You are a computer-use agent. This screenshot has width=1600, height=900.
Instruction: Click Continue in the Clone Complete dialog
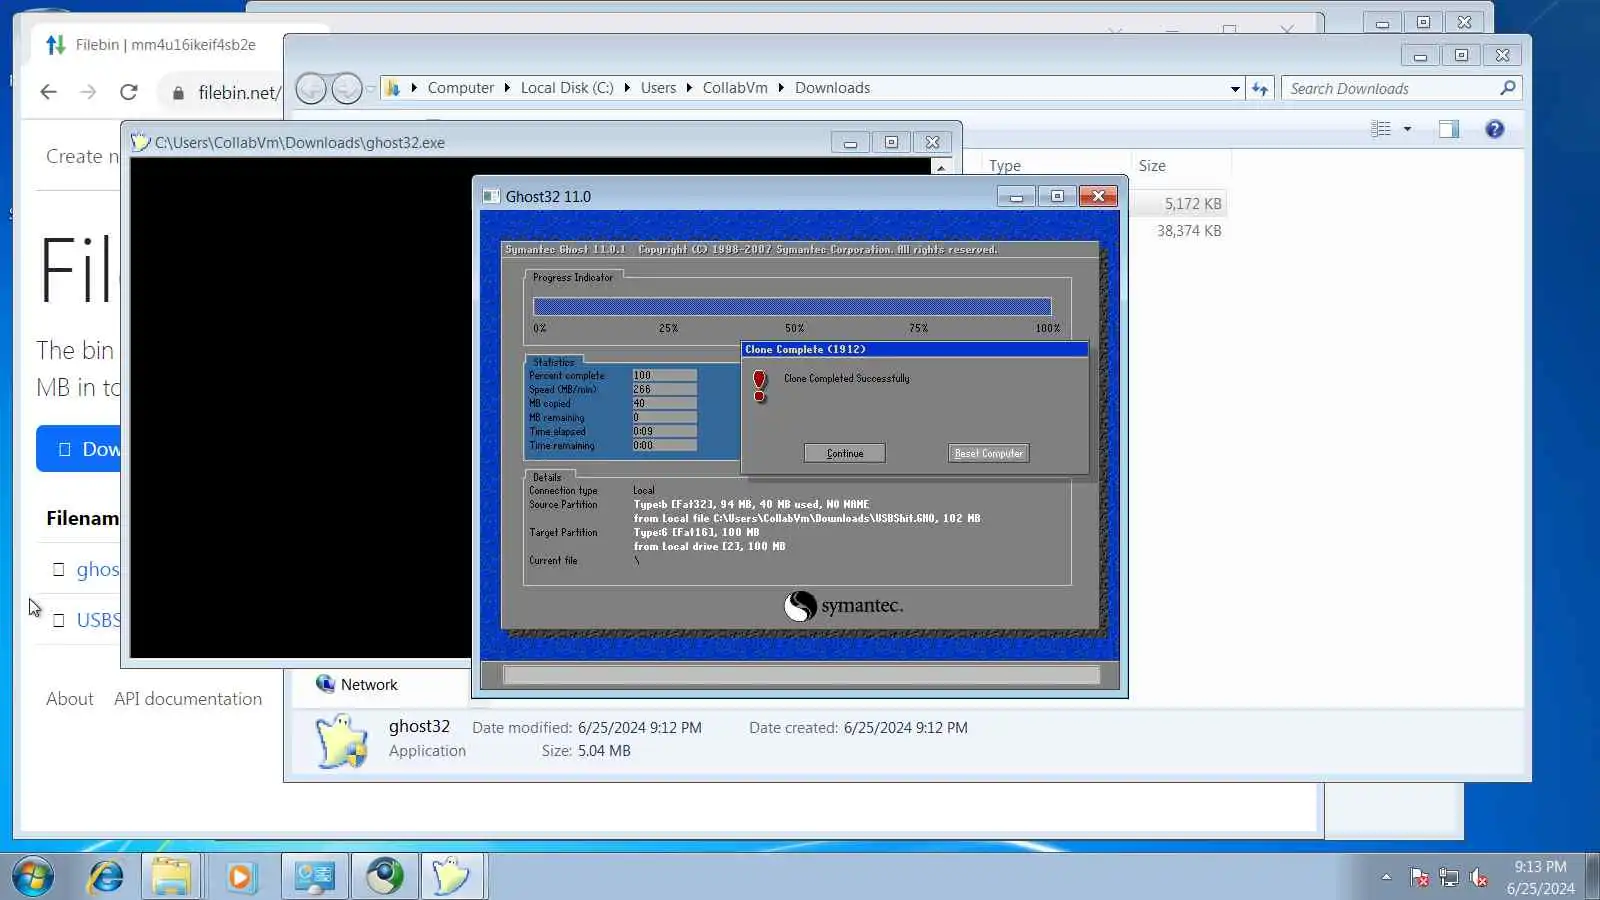click(844, 453)
